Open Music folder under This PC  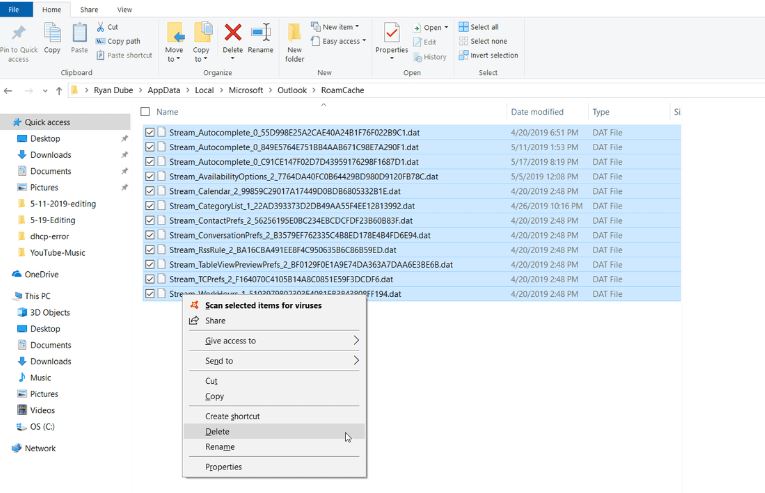[34, 378]
